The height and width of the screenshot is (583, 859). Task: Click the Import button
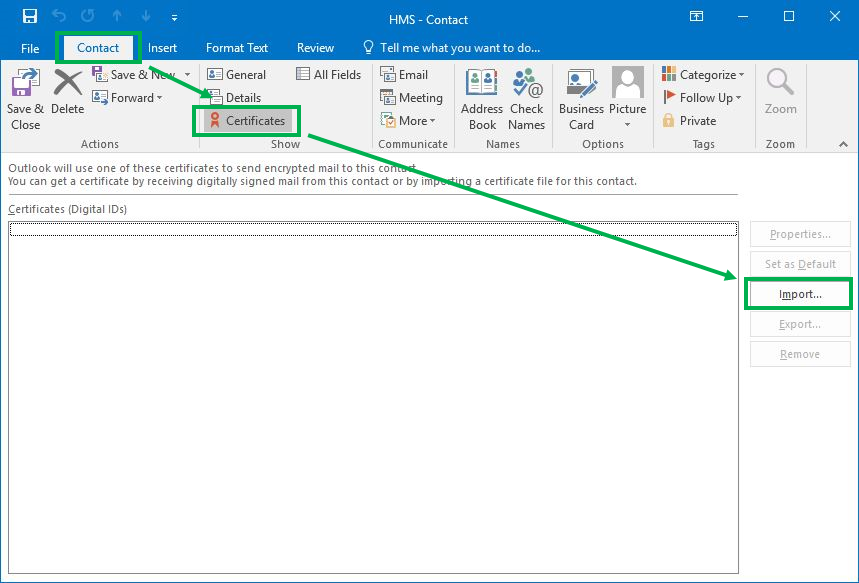tap(799, 293)
